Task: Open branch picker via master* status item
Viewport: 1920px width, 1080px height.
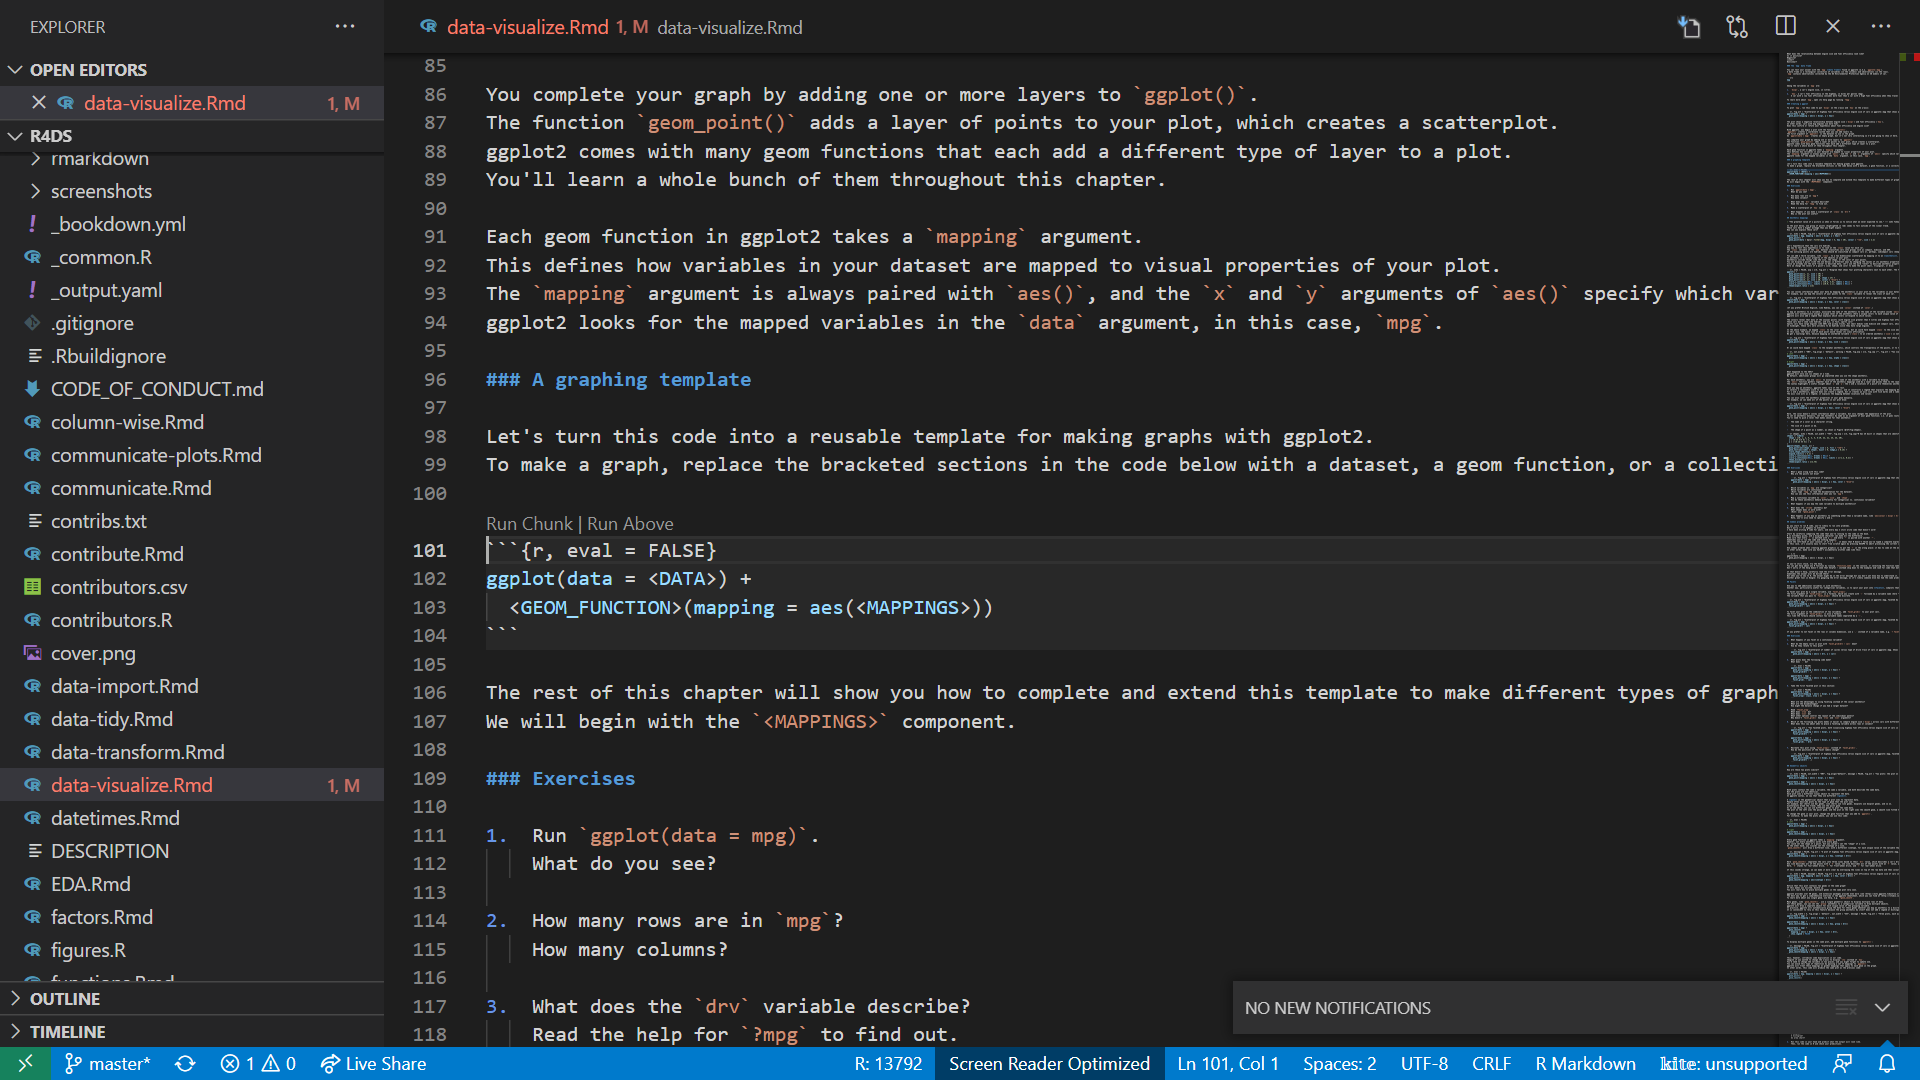Action: tap(107, 1063)
